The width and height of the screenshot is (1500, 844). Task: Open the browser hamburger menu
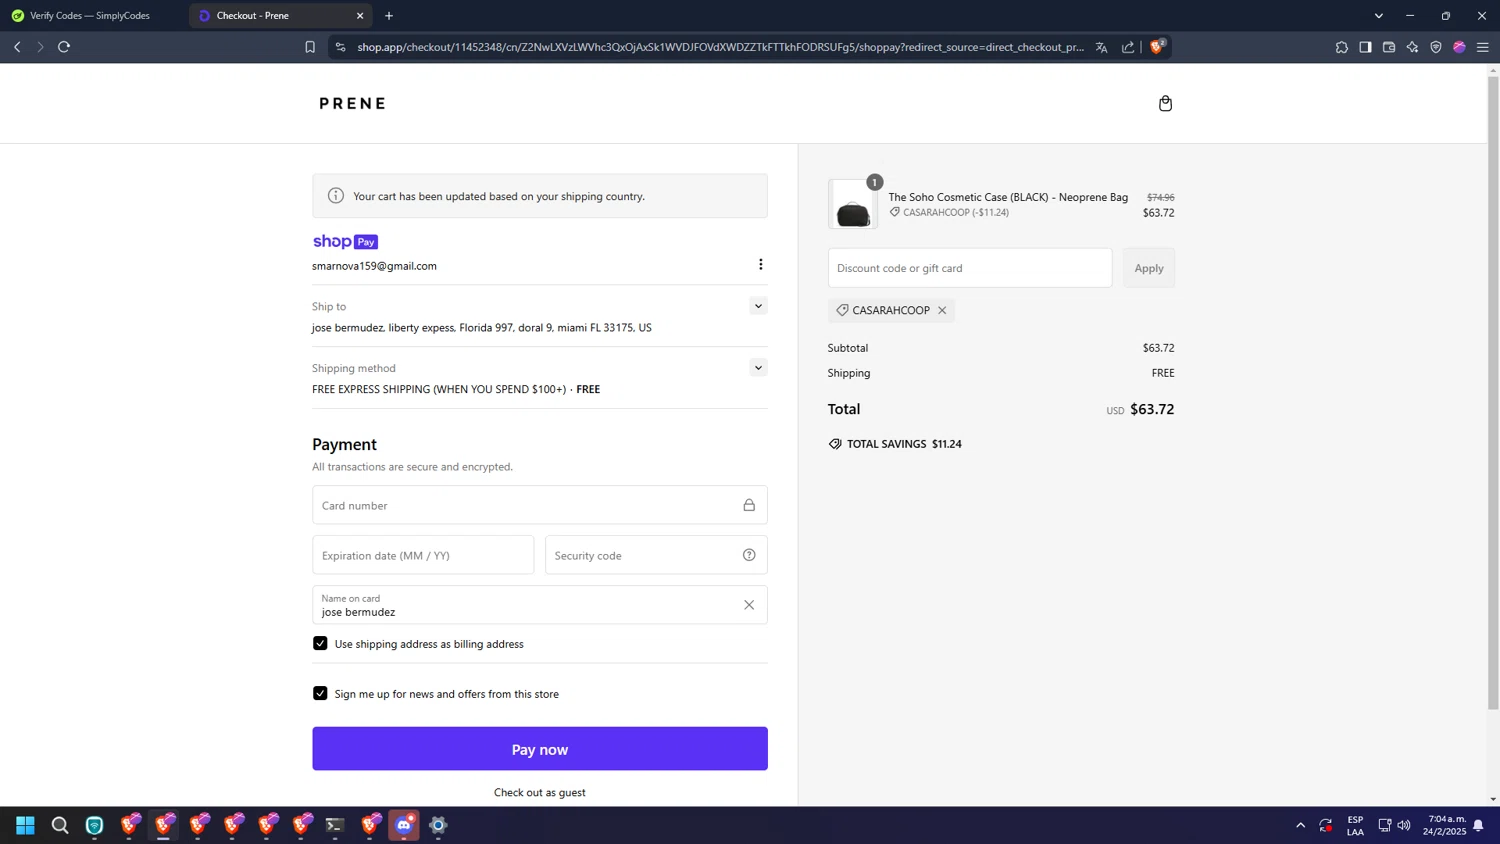tap(1483, 47)
